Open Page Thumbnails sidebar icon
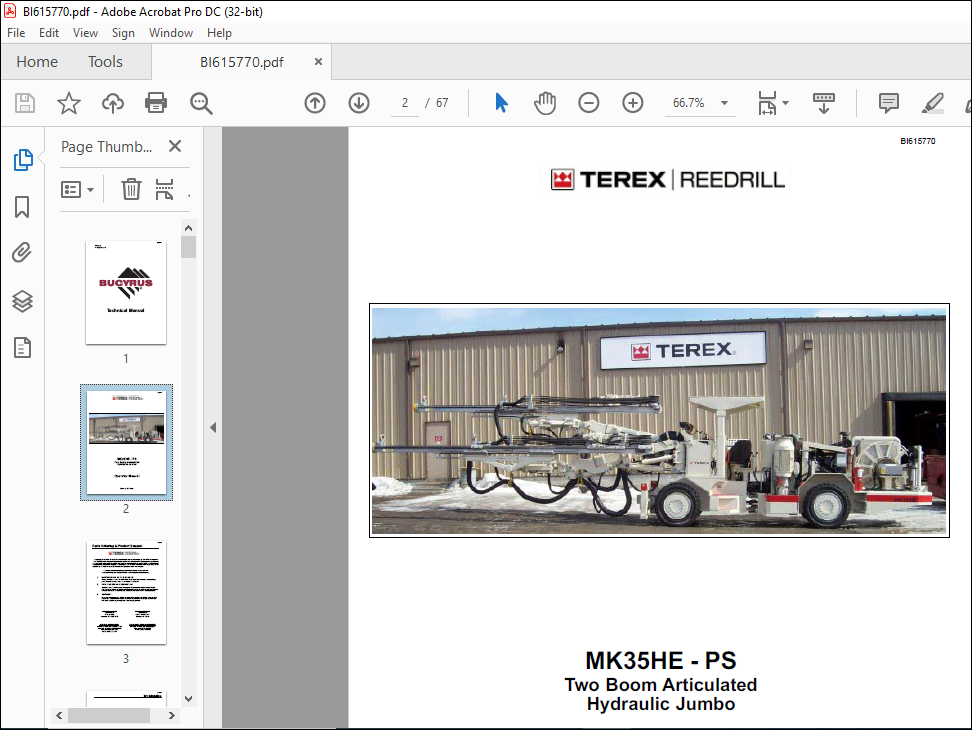The height and width of the screenshot is (730, 972). pos(23,160)
